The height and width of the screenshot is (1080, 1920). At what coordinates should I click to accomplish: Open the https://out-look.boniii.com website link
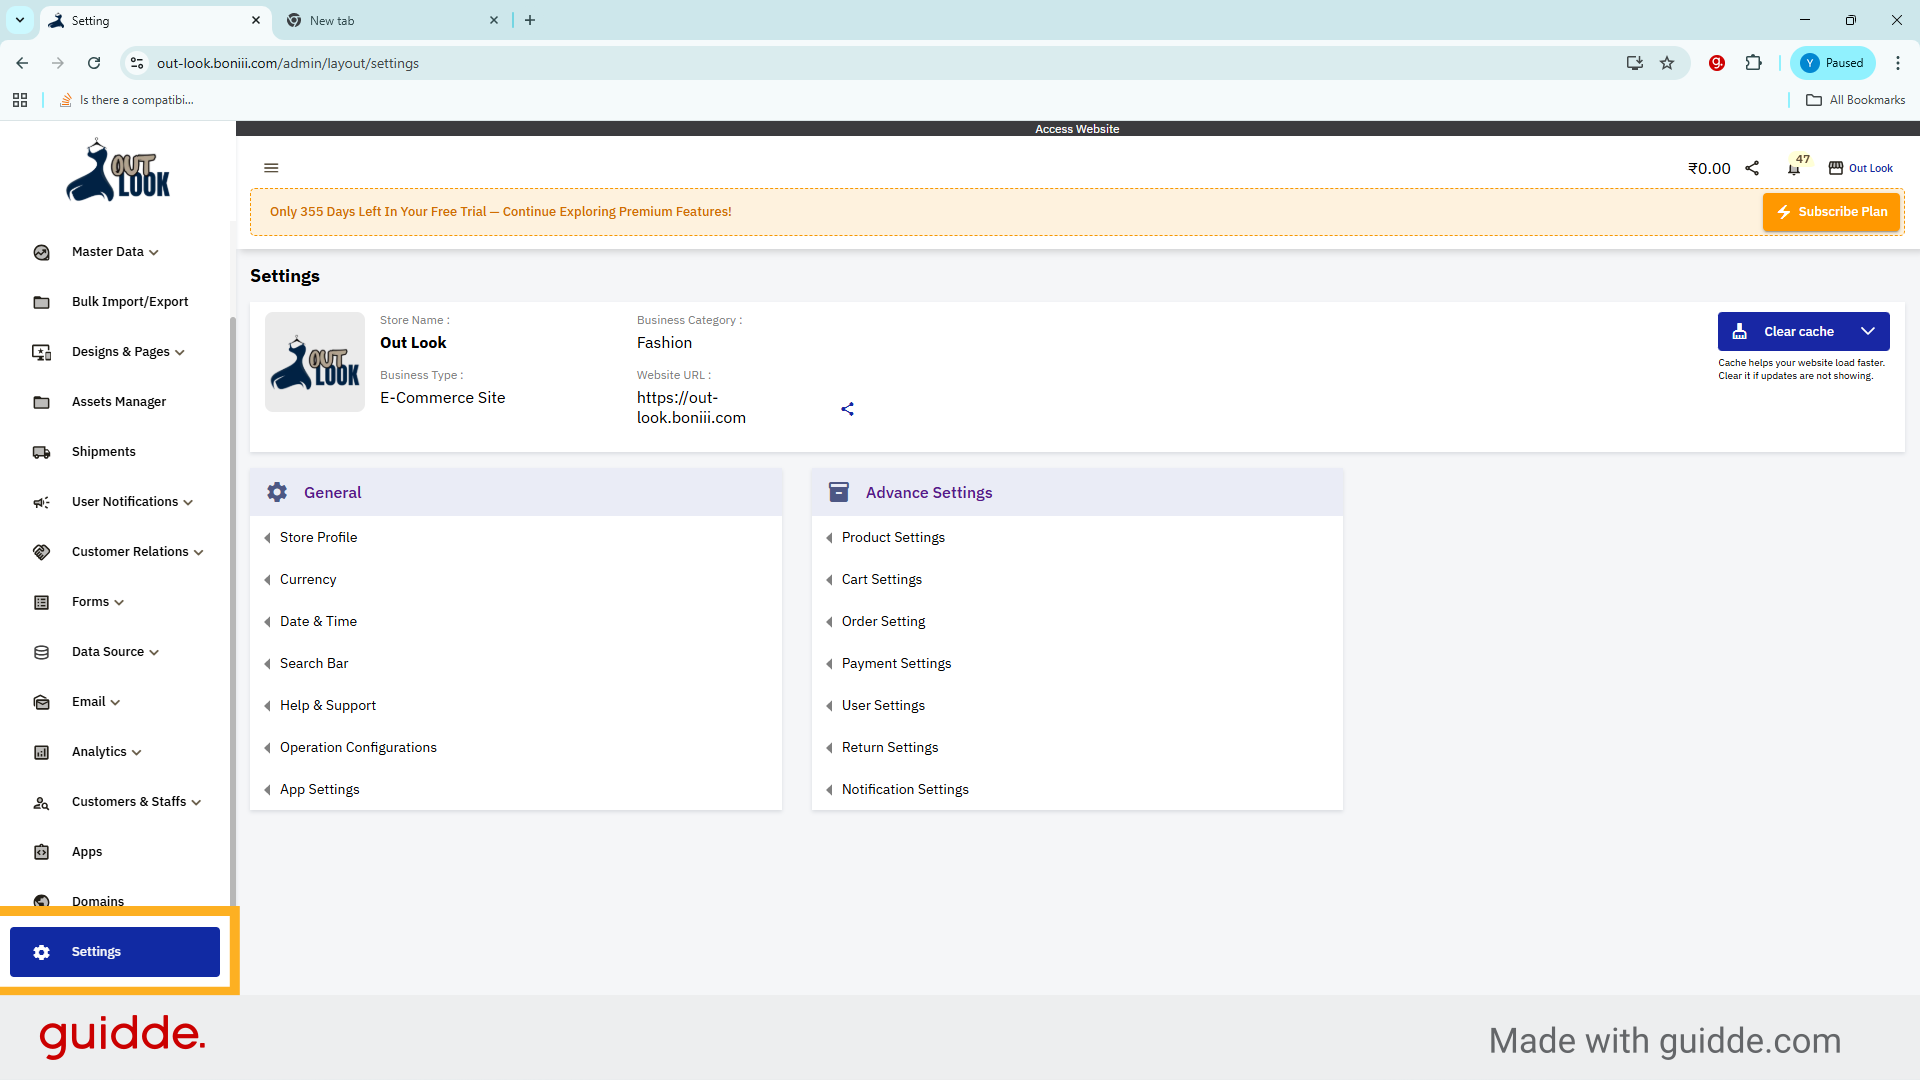tap(690, 407)
